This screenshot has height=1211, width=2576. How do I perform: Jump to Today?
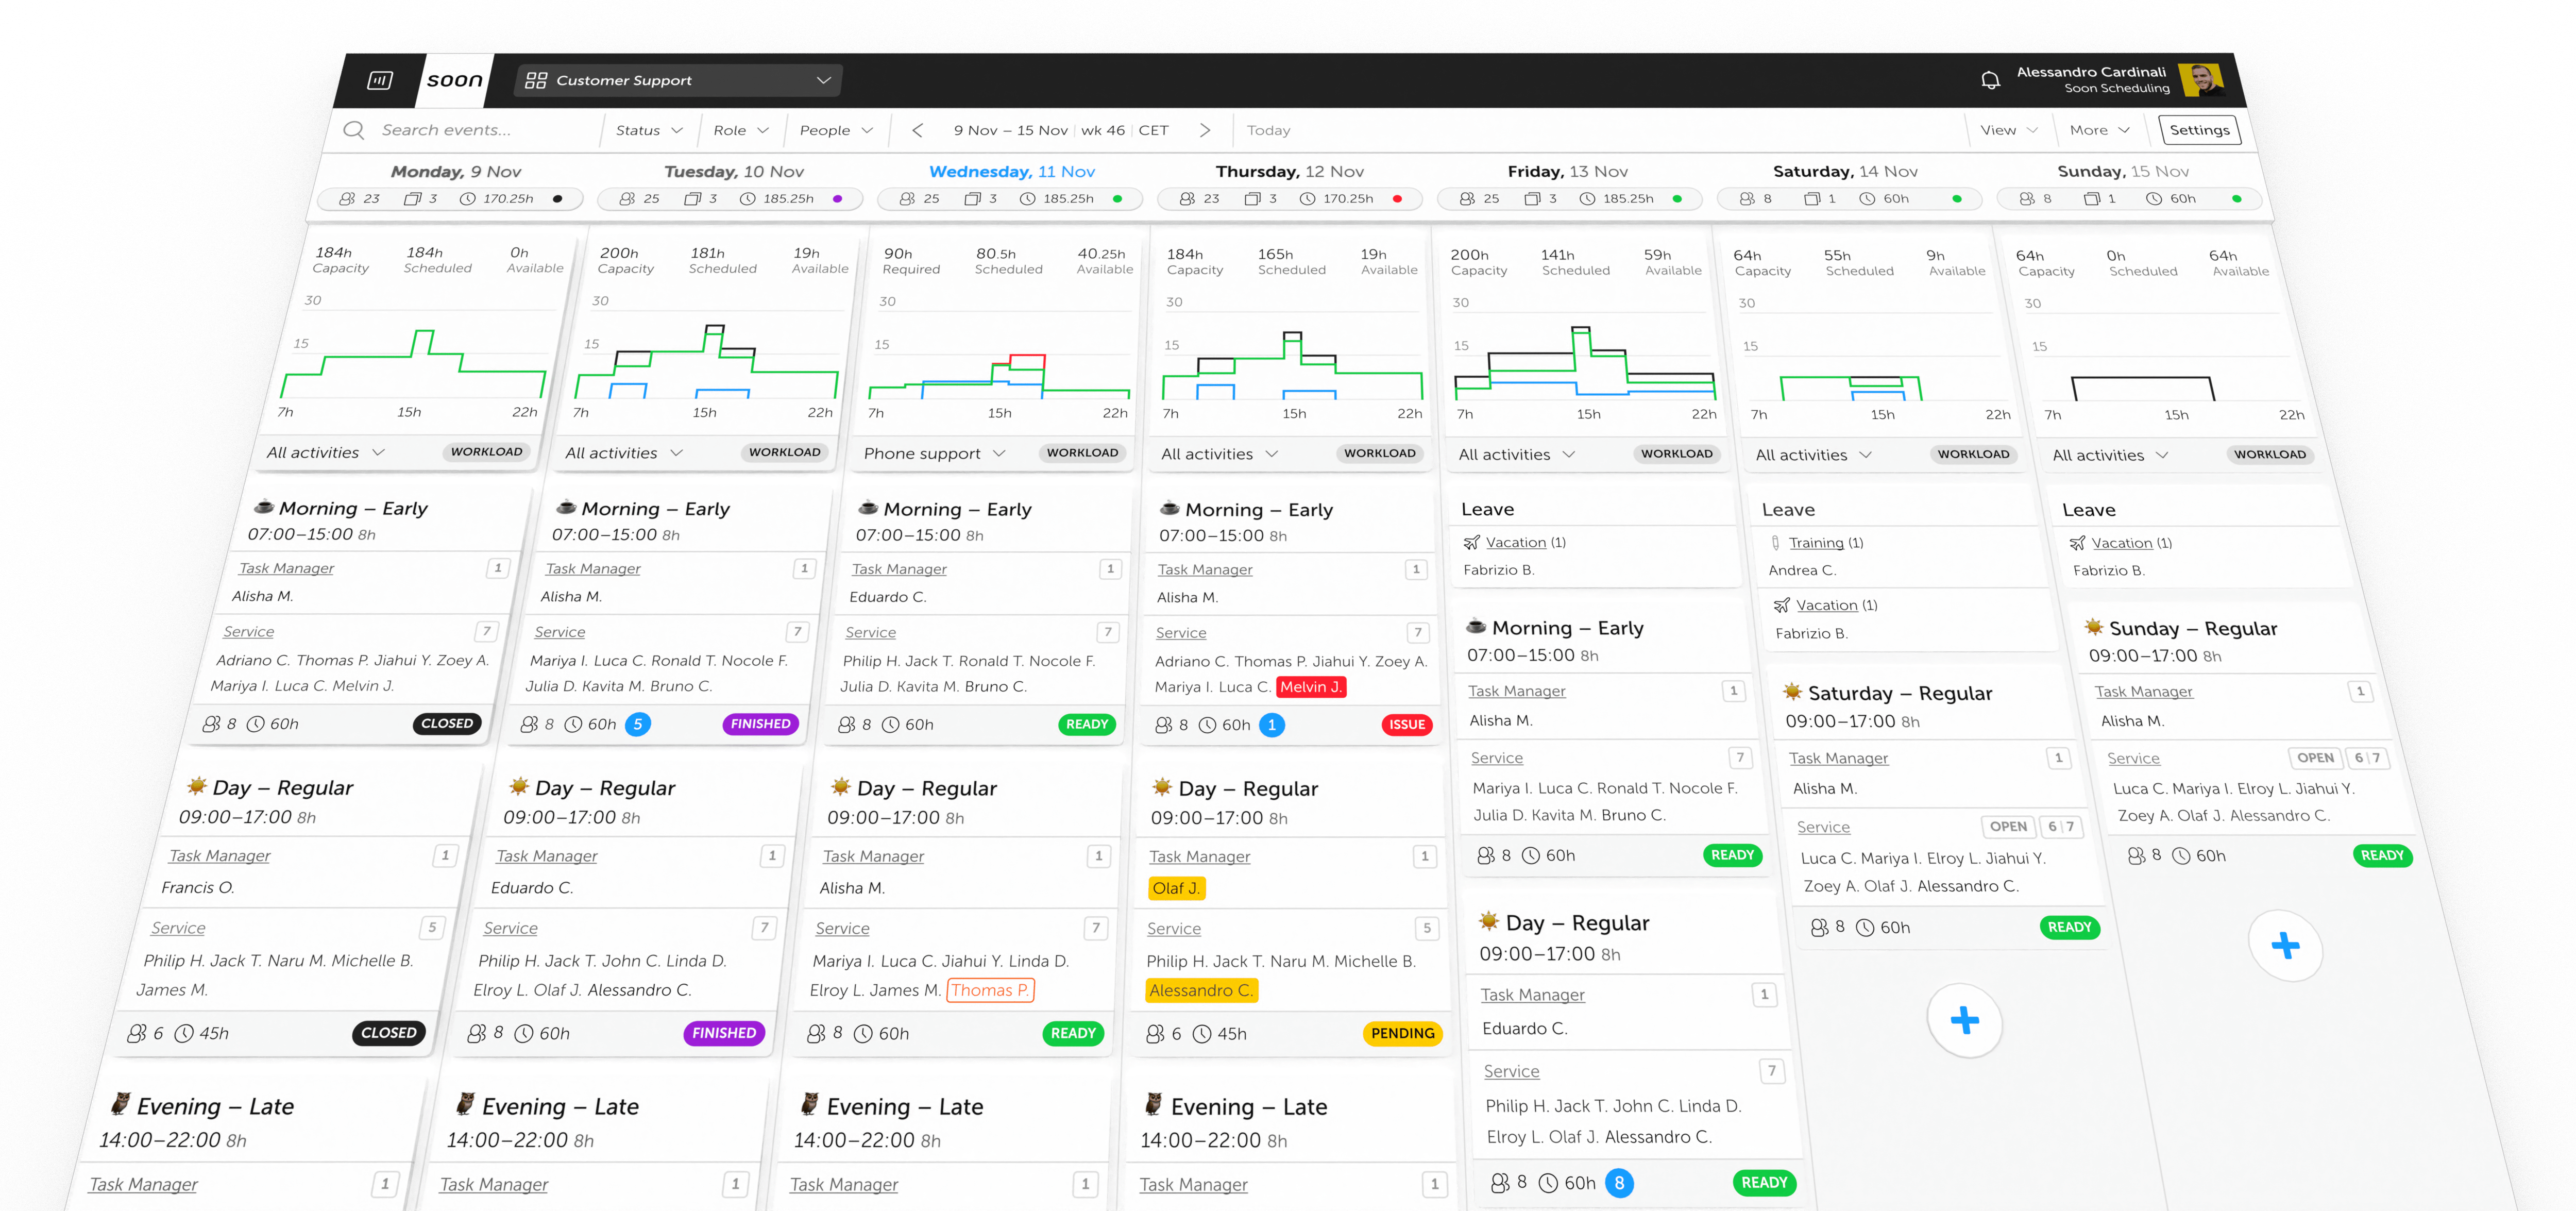pyautogui.click(x=1268, y=130)
